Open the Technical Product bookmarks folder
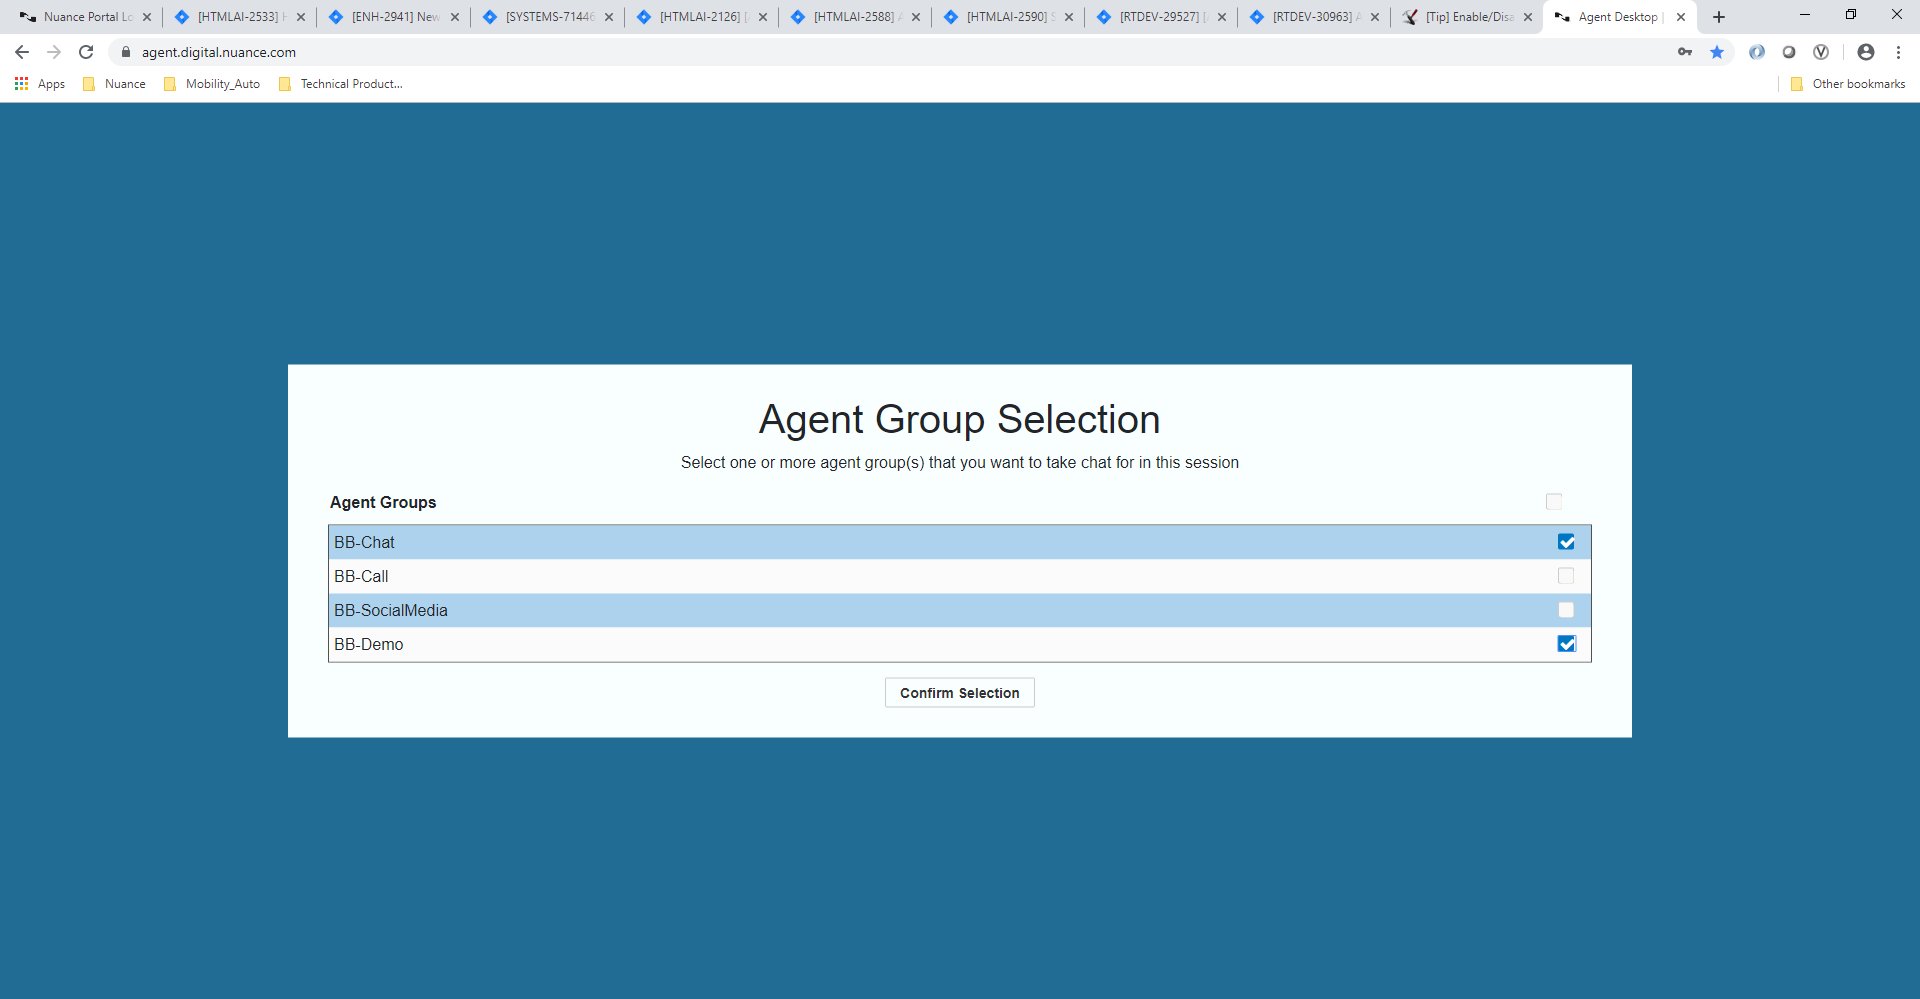Viewport: 1920px width, 999px height. click(x=340, y=83)
